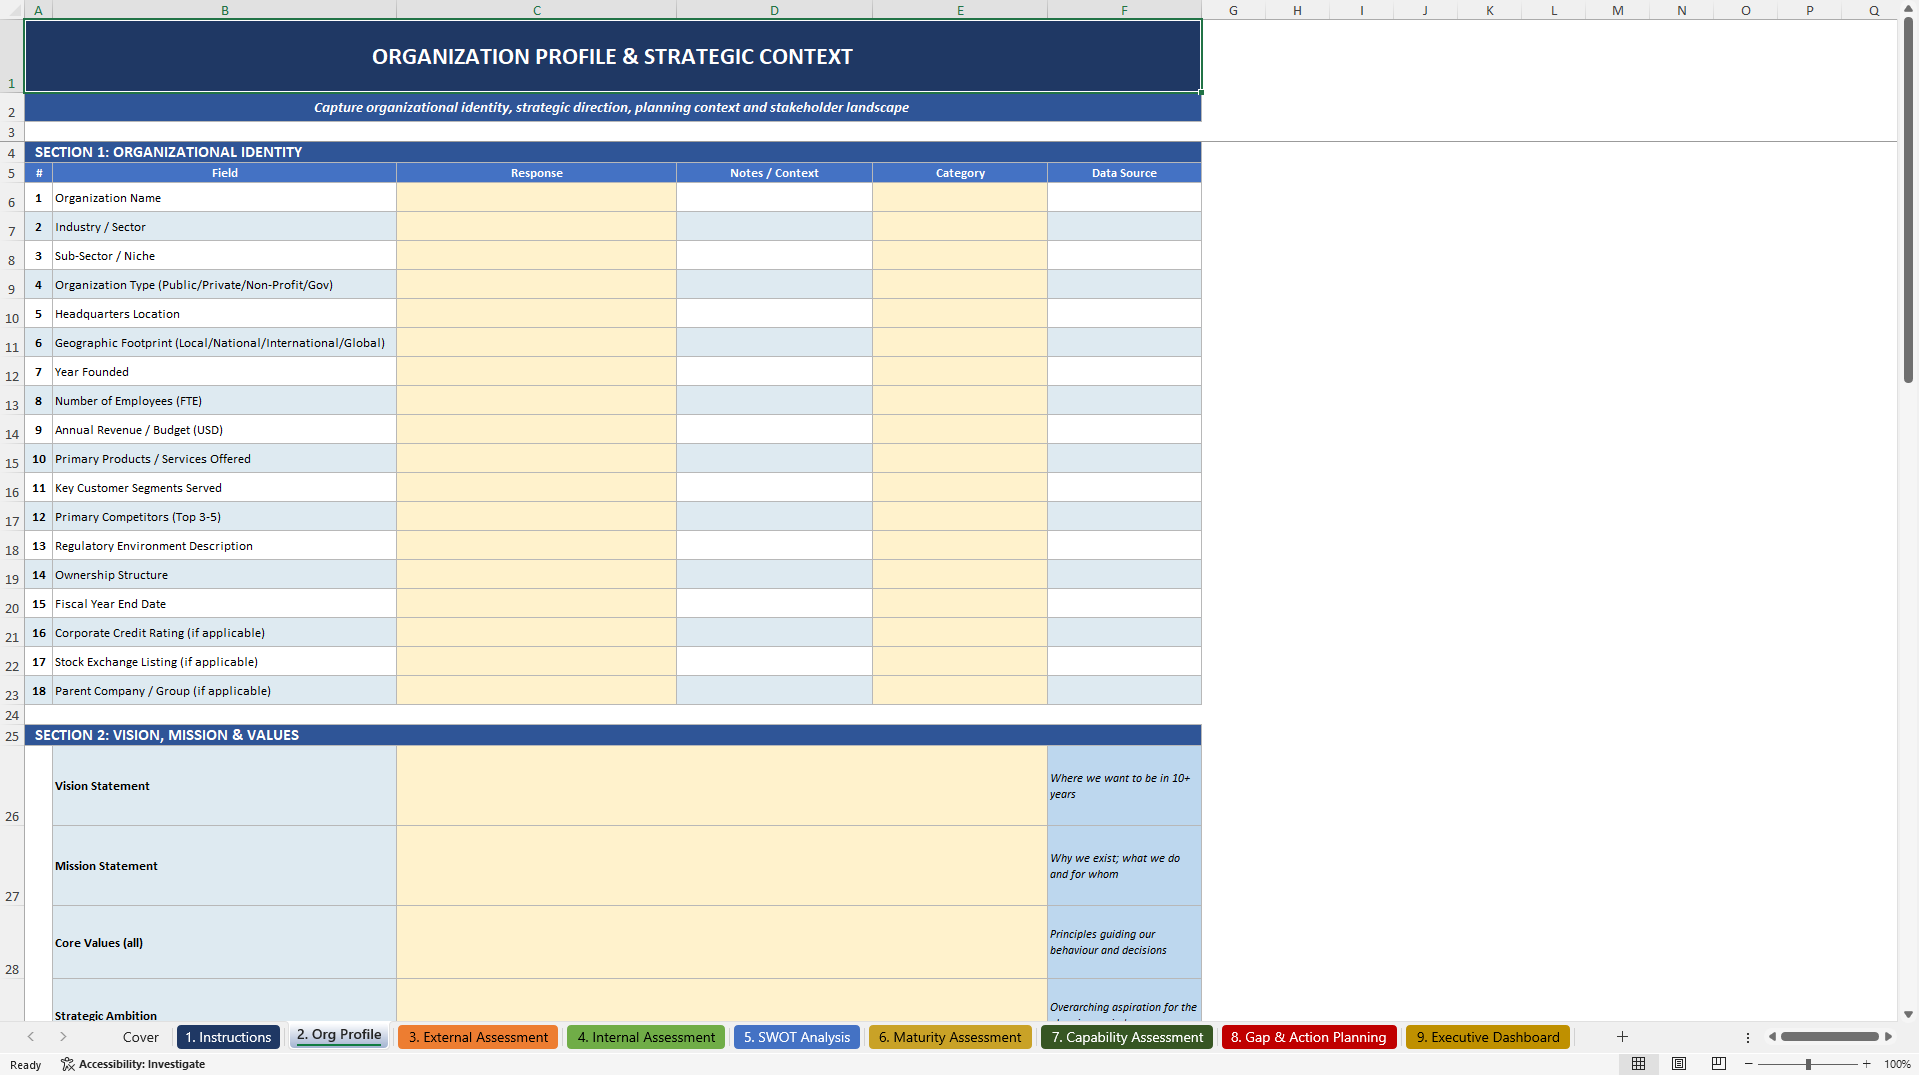Screen dimensions: 1919x1075
Task: Select the Organization Profile title cell
Action: [x=612, y=57]
